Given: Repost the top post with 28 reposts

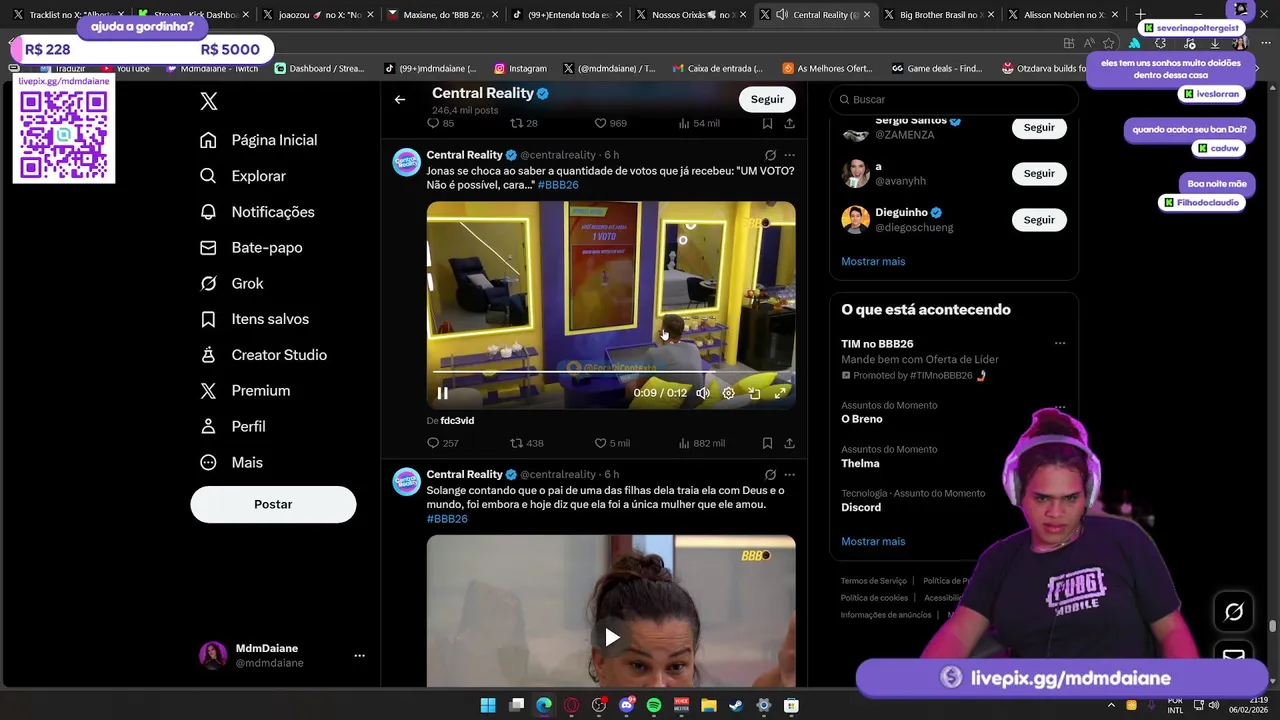Looking at the screenshot, I should coord(524,123).
